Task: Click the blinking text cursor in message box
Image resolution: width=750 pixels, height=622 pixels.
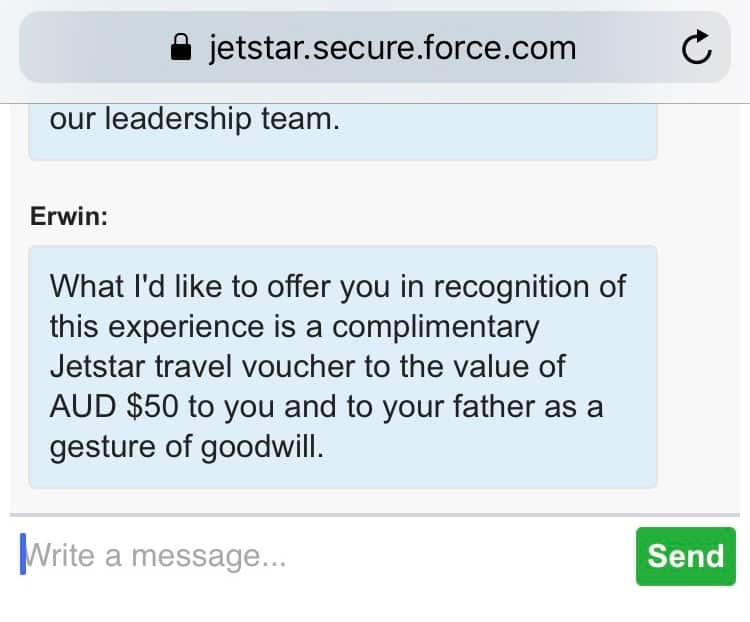Action: tap(23, 555)
